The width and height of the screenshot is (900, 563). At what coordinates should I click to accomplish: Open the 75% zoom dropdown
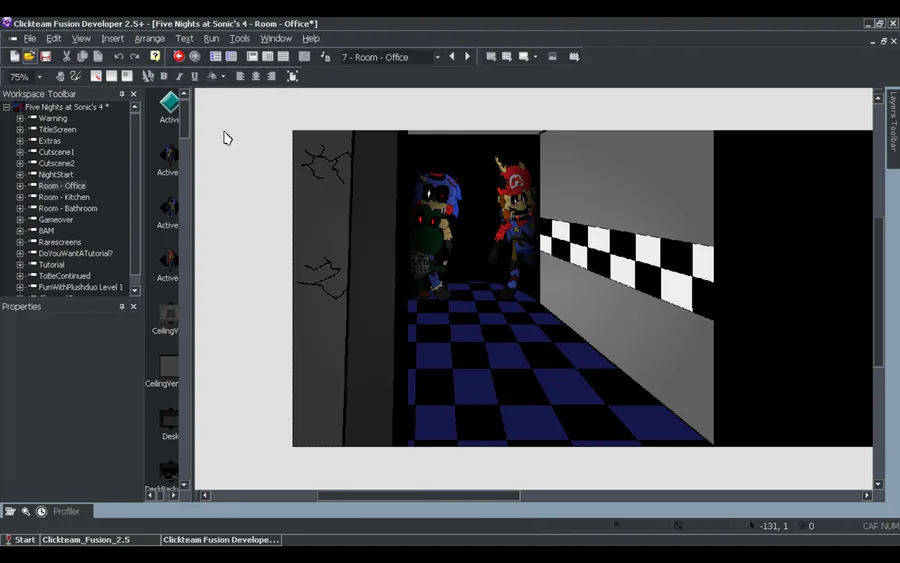click(x=40, y=76)
